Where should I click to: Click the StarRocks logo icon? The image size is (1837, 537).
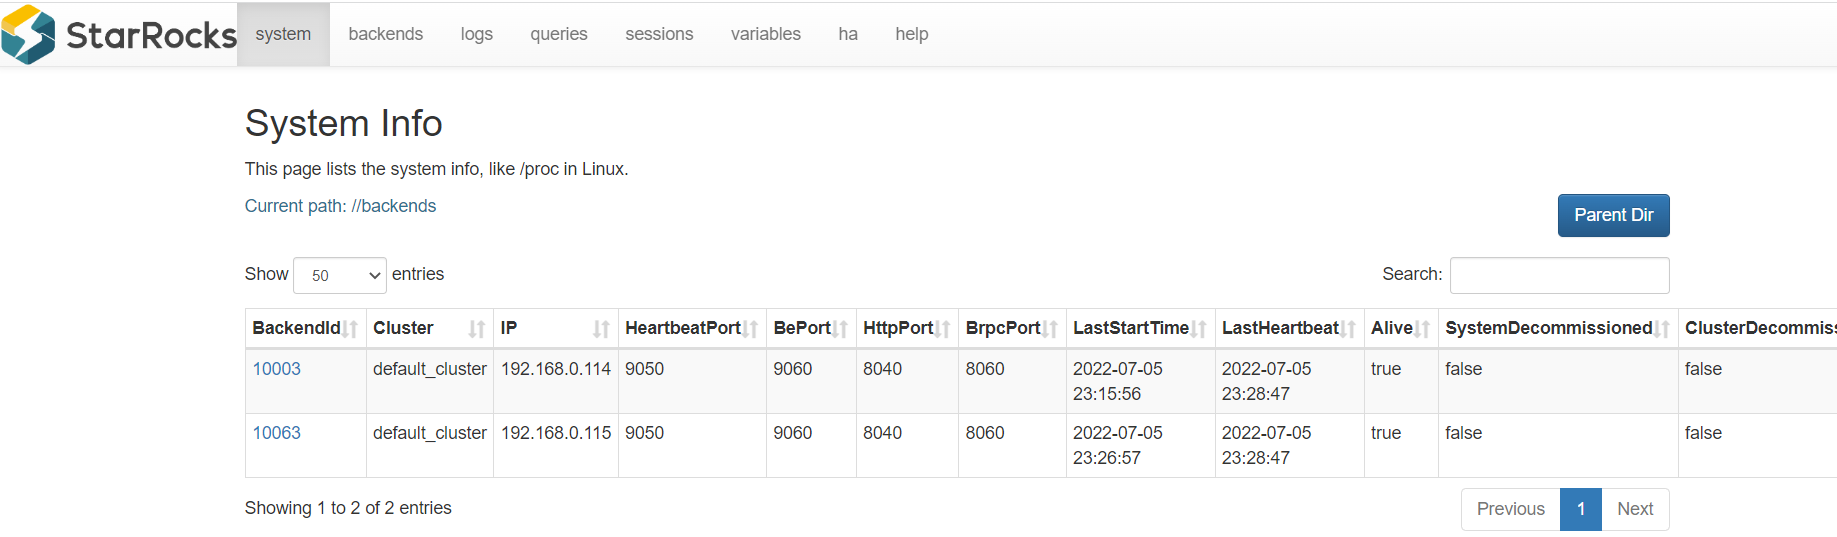pyautogui.click(x=28, y=35)
